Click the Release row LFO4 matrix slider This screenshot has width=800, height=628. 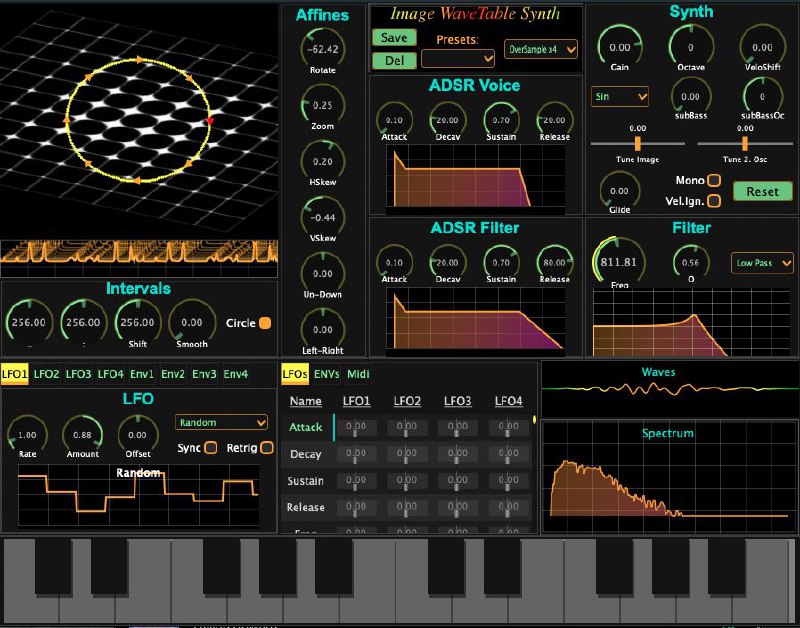(x=508, y=508)
